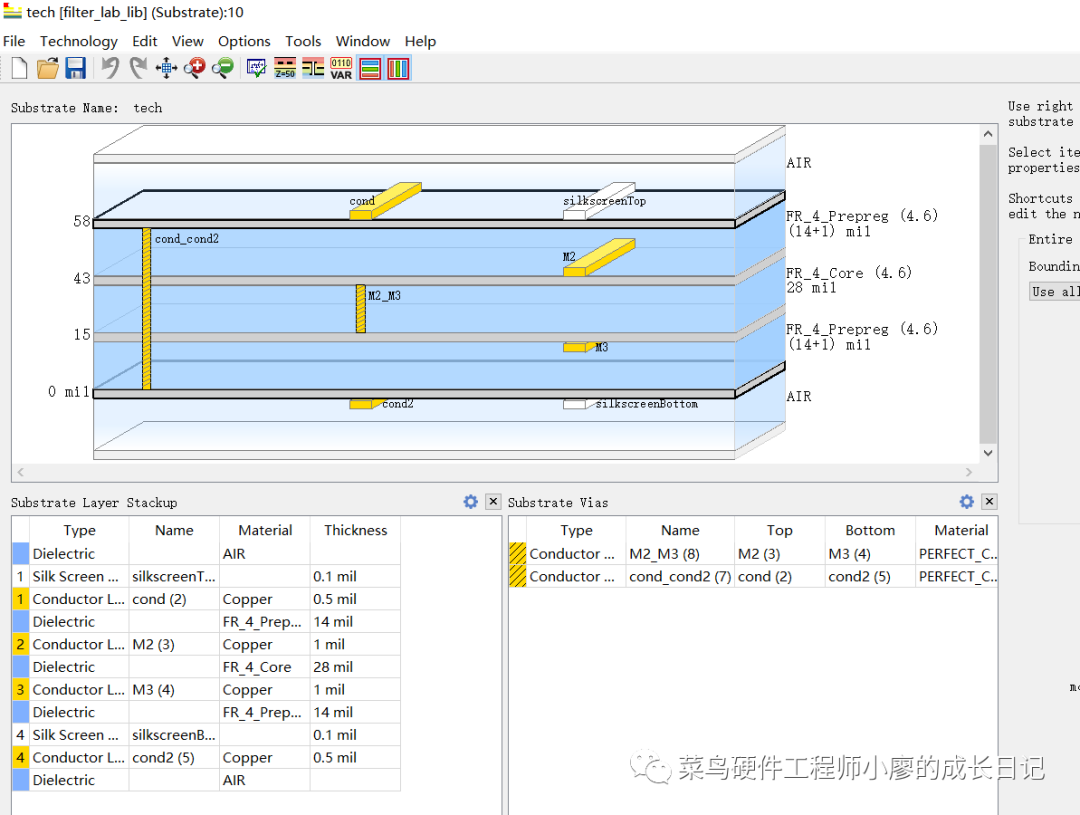Image resolution: width=1080 pixels, height=815 pixels.
Task: Click the horizontal scroll left arrow
Action: (21, 472)
